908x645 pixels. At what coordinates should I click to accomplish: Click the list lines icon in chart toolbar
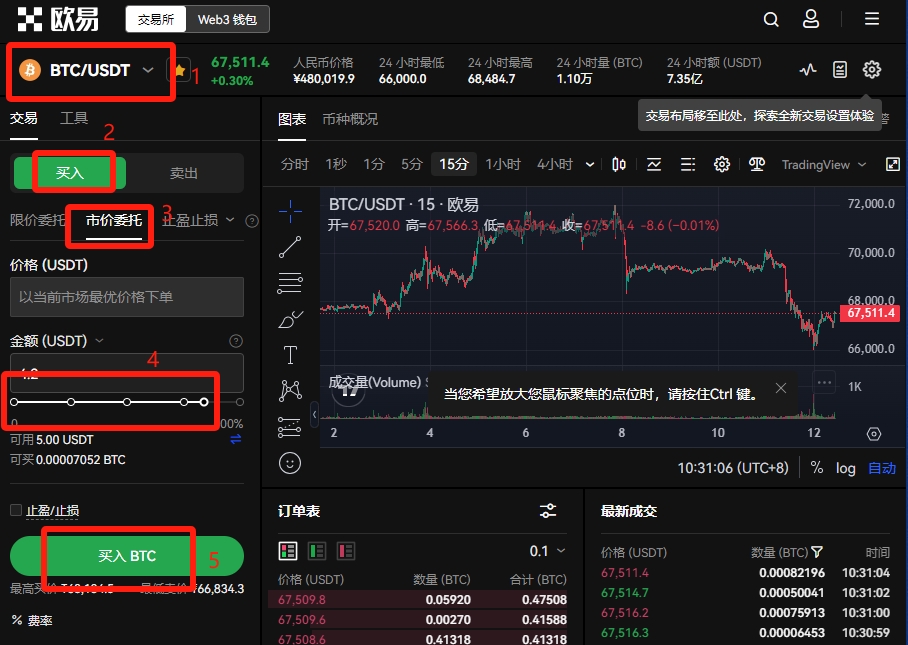pos(687,165)
